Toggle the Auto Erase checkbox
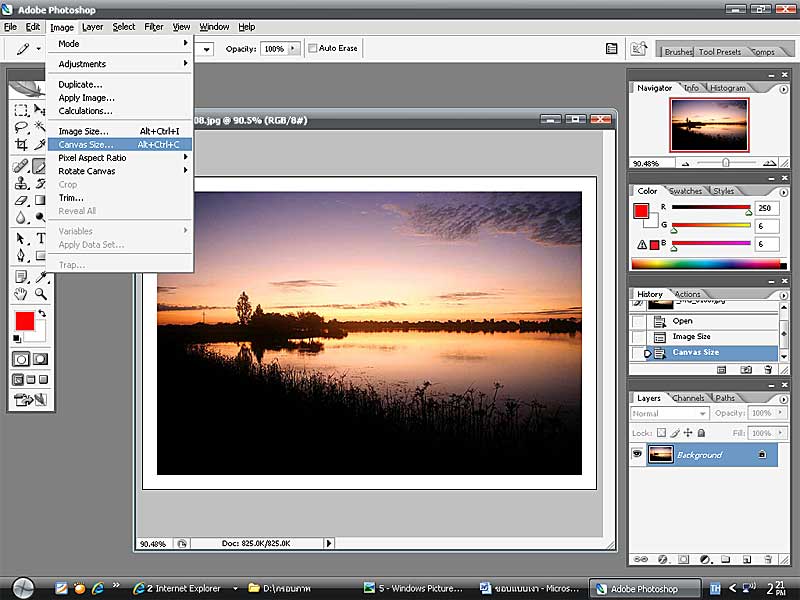Viewport: 800px width, 600px height. (x=312, y=48)
